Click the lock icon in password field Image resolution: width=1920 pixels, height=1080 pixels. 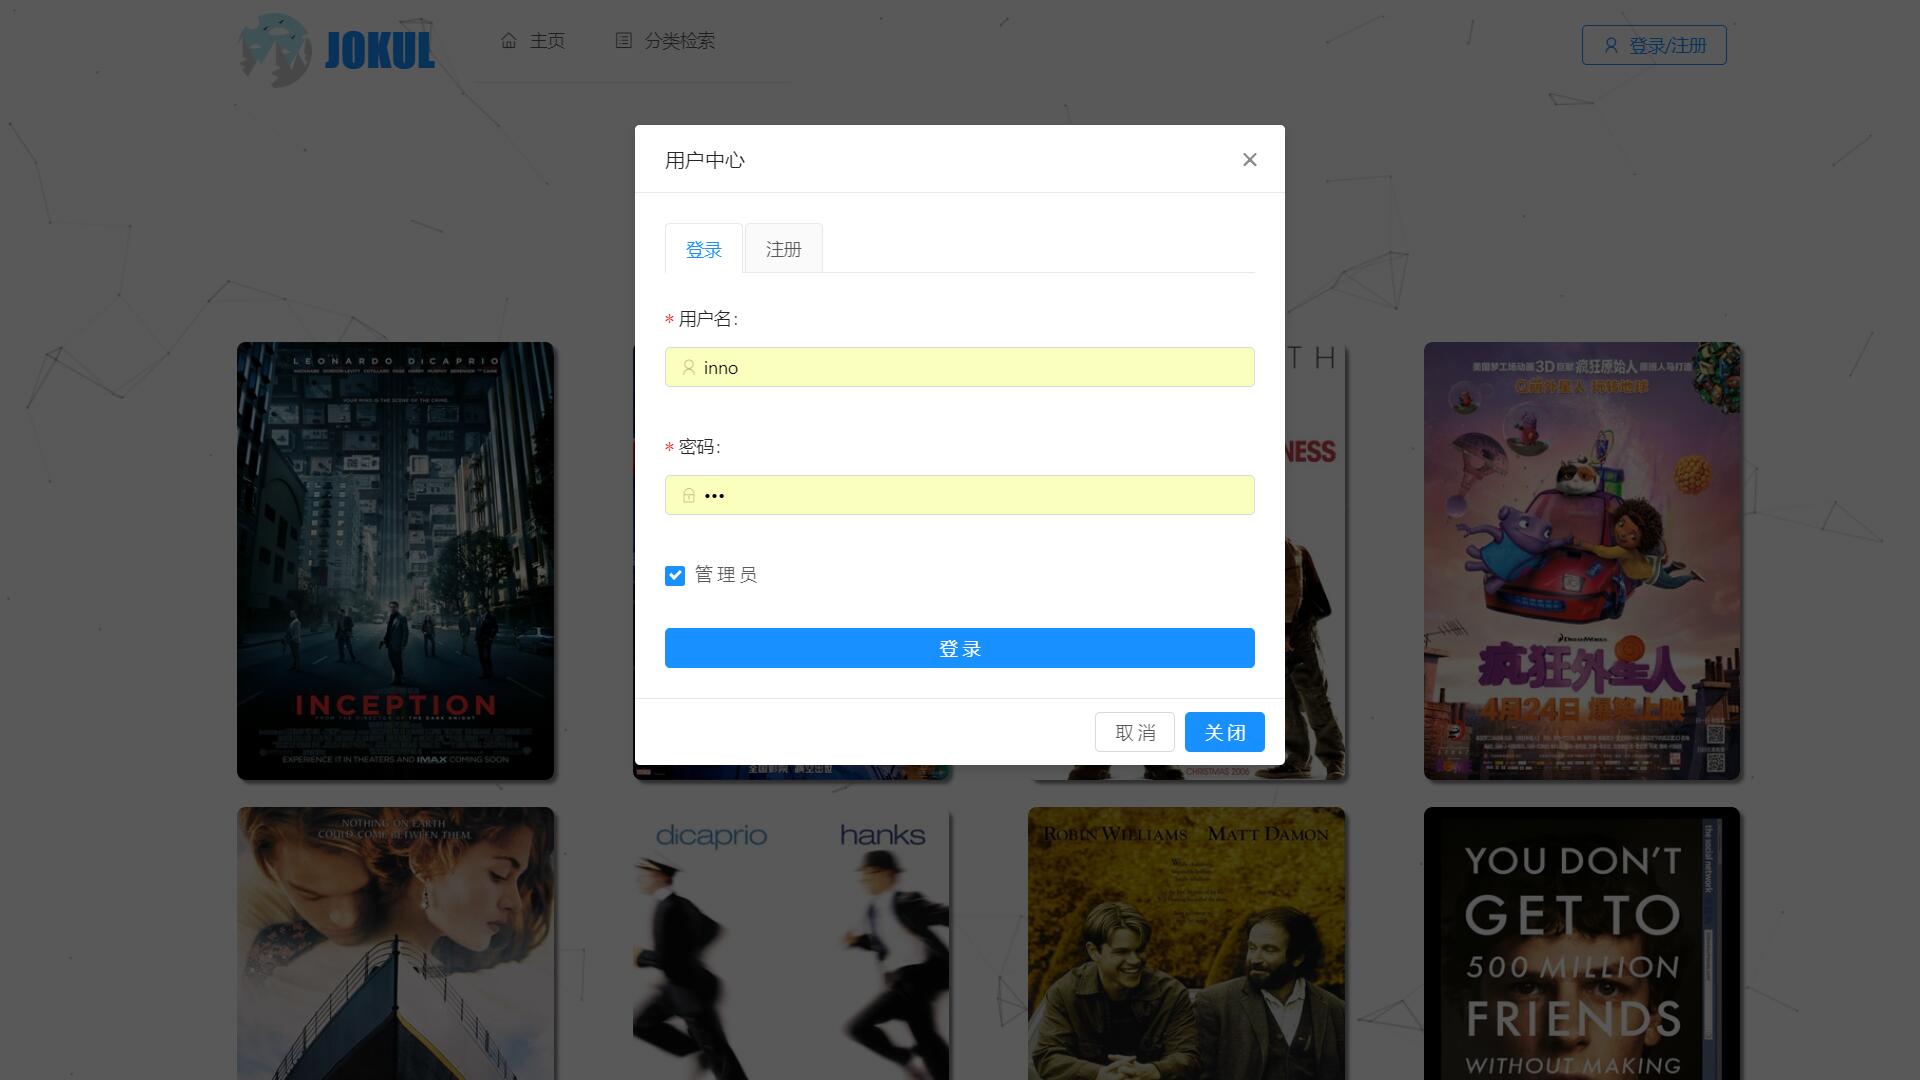tap(688, 496)
